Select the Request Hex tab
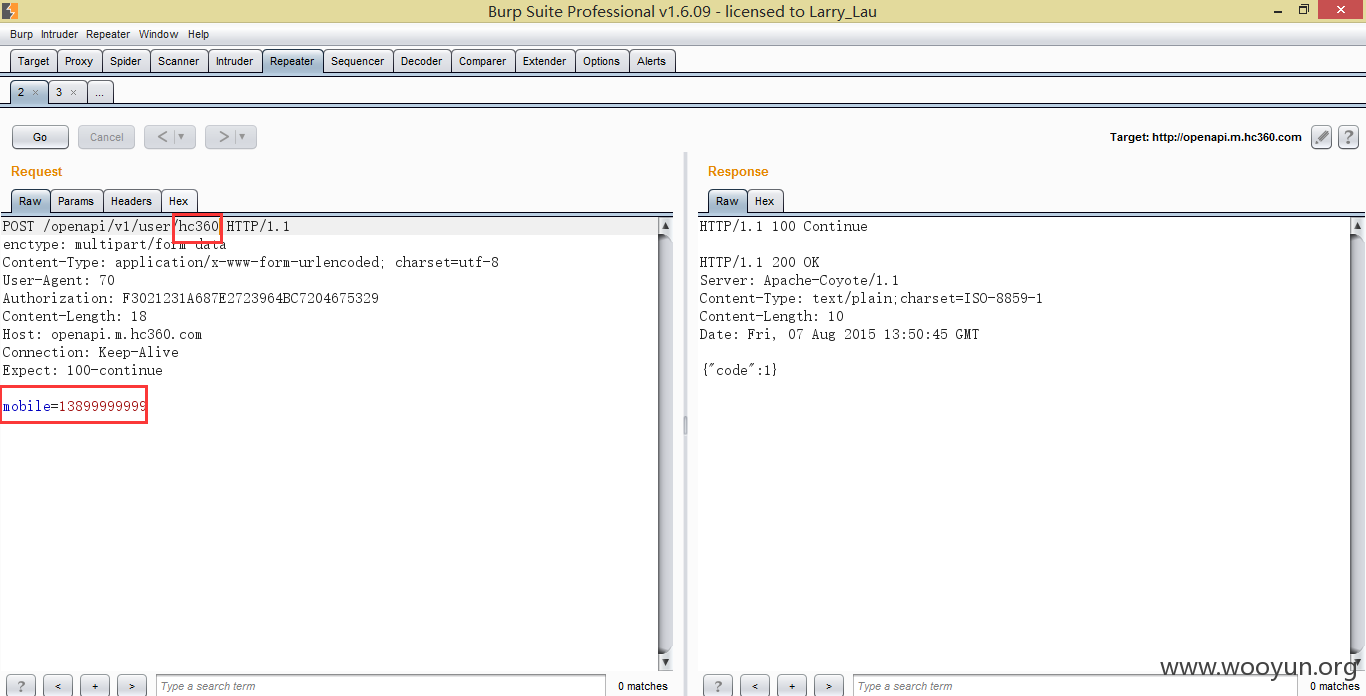1366x696 pixels. [x=179, y=201]
